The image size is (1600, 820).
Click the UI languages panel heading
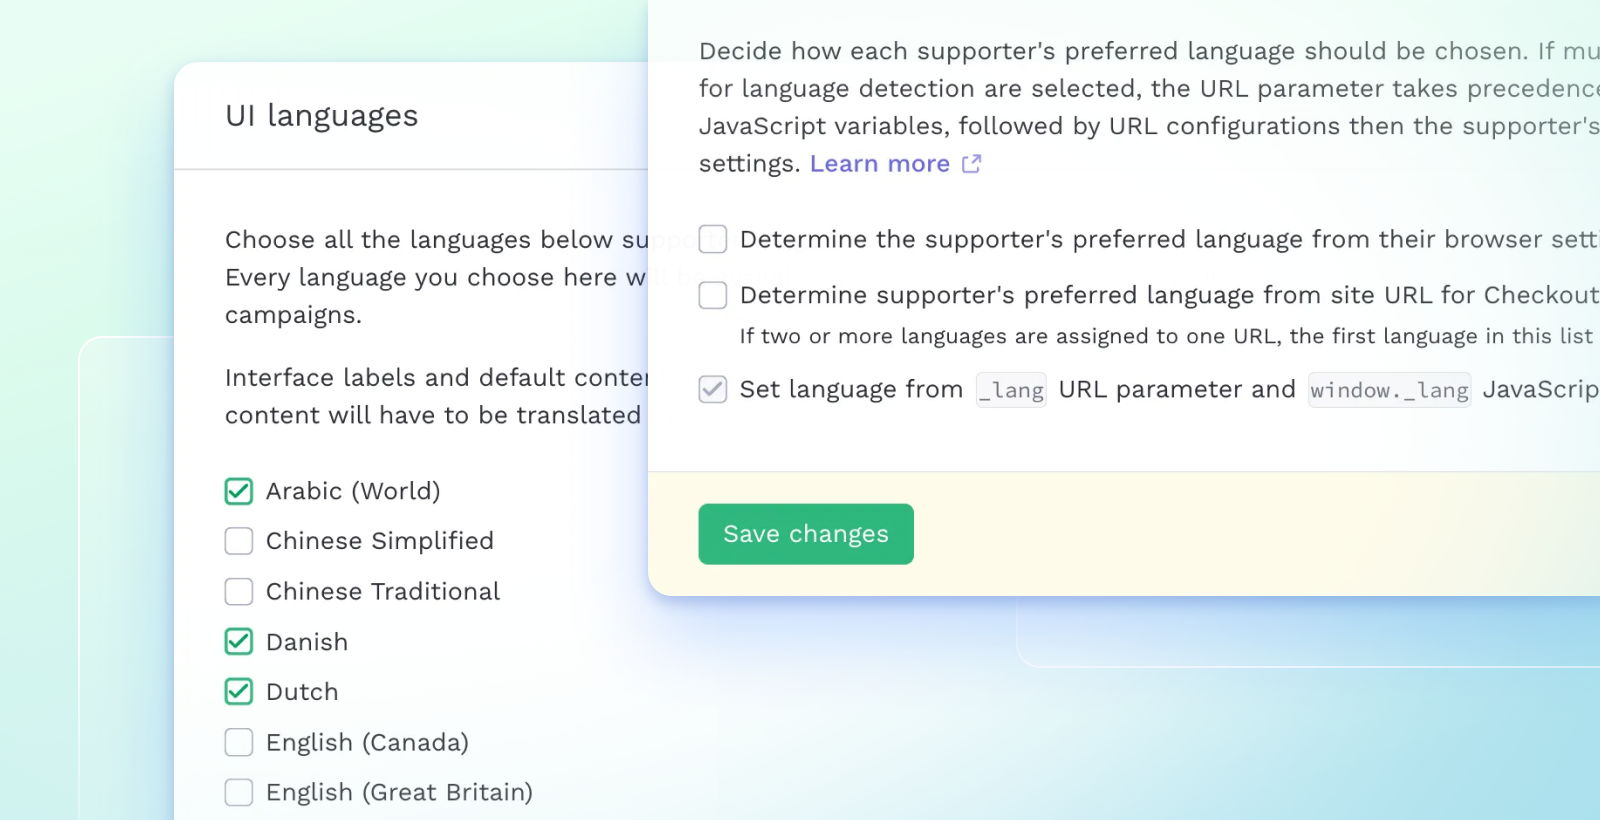point(322,116)
